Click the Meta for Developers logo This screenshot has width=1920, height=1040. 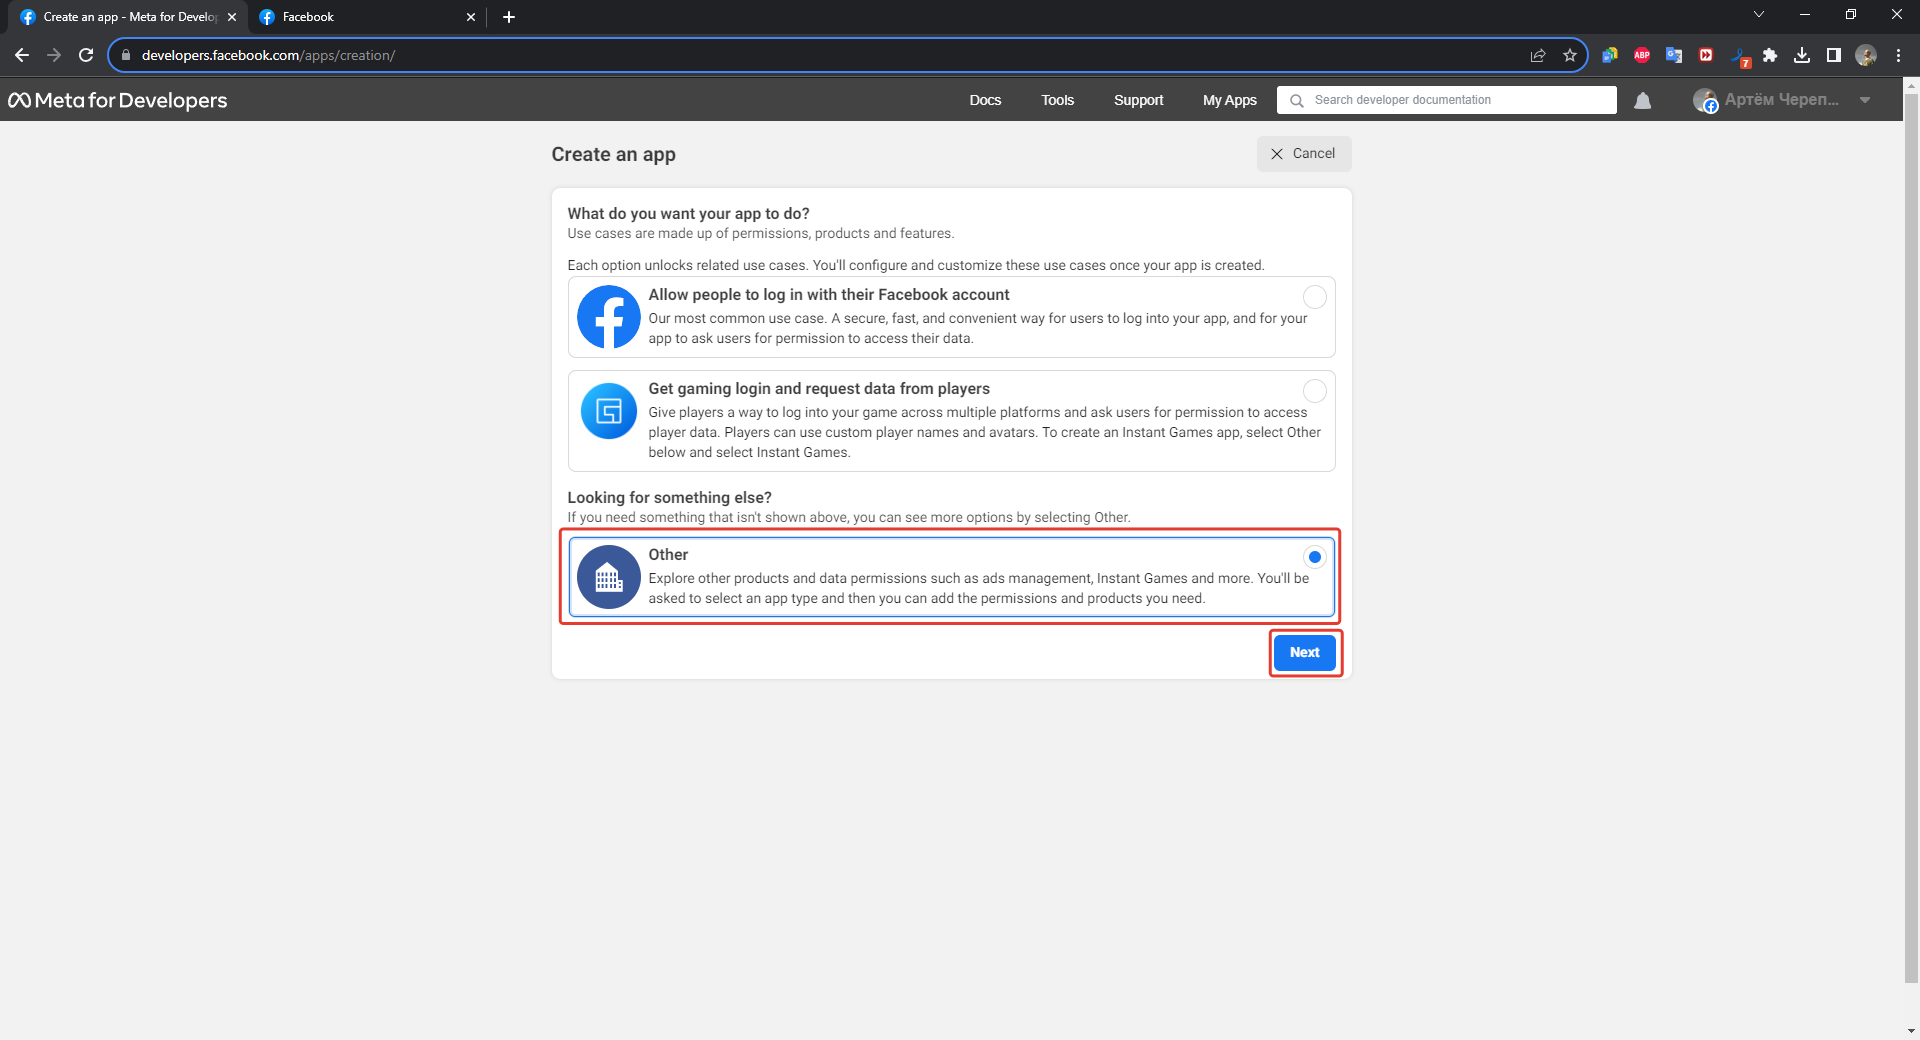pyautogui.click(x=118, y=100)
